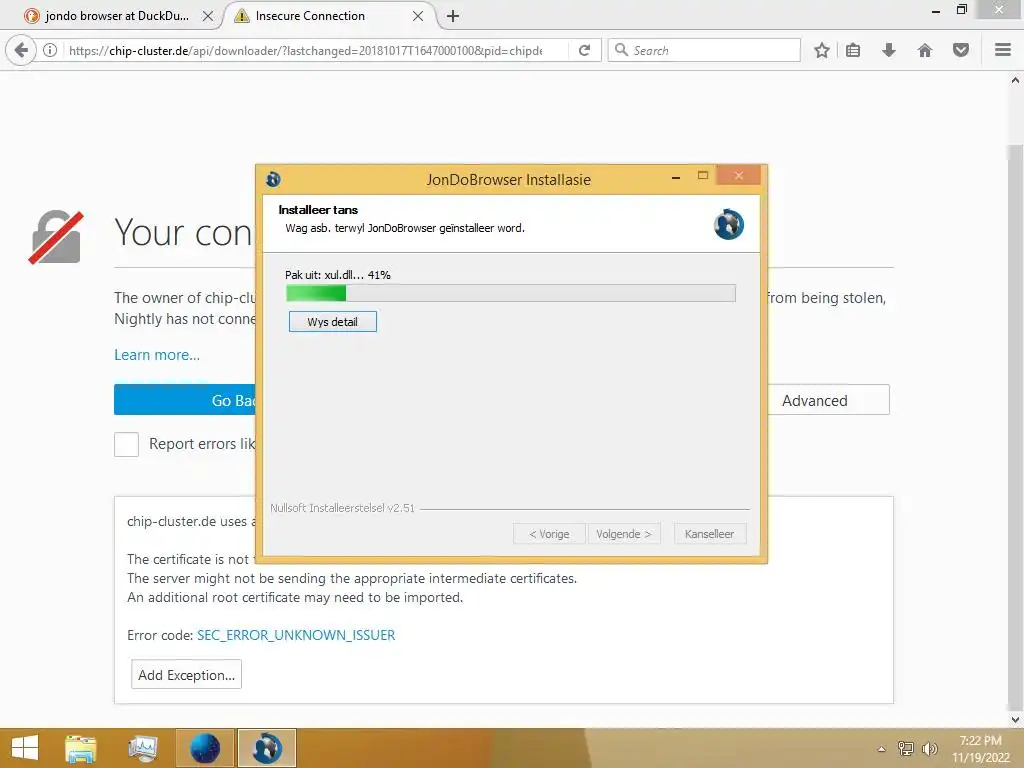The height and width of the screenshot is (768, 1024).
Task: Click the installer title bar globe icon
Action: click(273, 179)
